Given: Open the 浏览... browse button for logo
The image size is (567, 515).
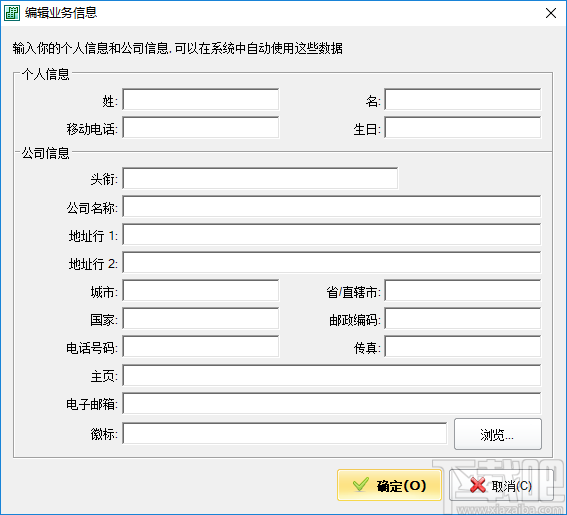Looking at the screenshot, I should pyautogui.click(x=498, y=434).
